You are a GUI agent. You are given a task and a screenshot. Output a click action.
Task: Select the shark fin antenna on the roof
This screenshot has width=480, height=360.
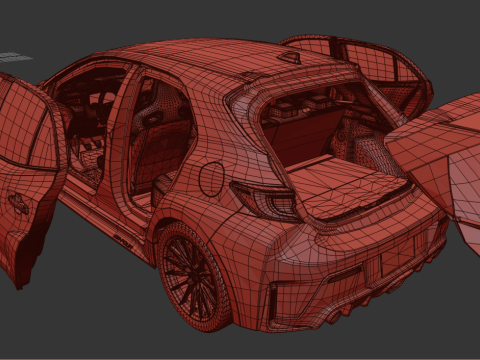point(290,58)
